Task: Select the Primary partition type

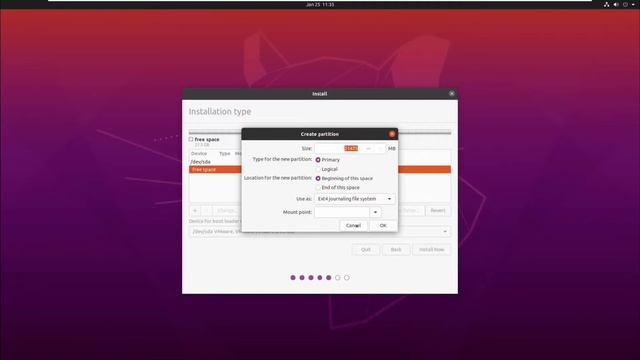Action: (318, 160)
